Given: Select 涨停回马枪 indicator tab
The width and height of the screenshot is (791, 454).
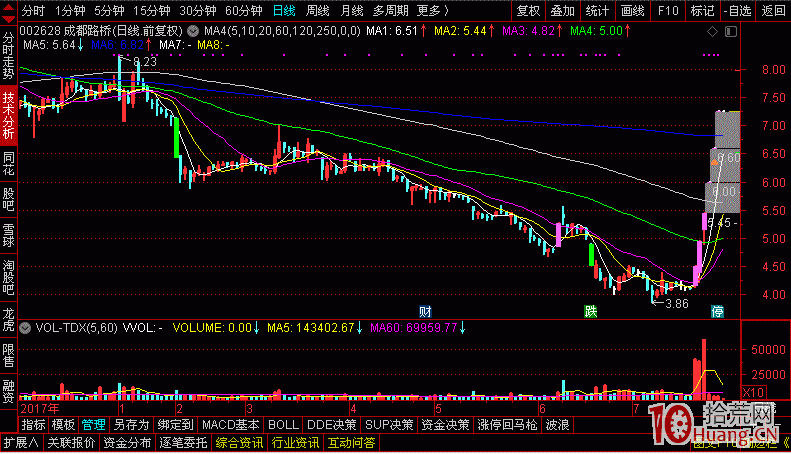Looking at the screenshot, I should [x=507, y=425].
